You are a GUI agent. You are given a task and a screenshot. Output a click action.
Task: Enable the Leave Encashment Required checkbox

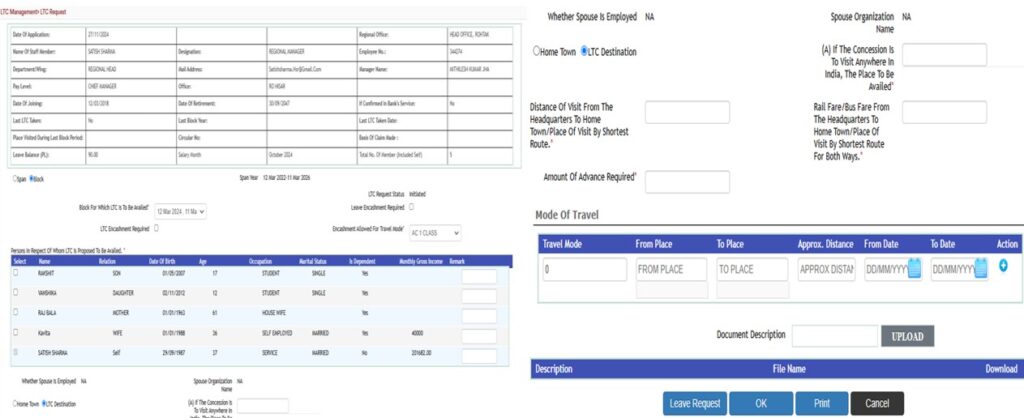pyautogui.click(x=411, y=207)
